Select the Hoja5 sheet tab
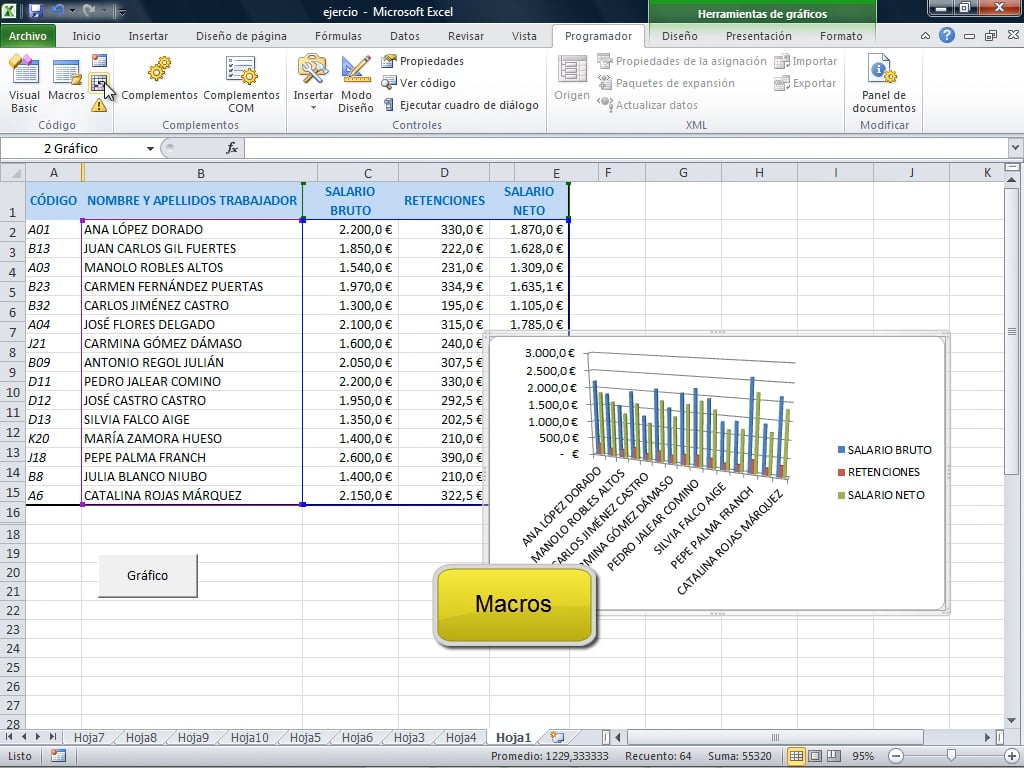The width and height of the screenshot is (1024, 768). (305, 738)
